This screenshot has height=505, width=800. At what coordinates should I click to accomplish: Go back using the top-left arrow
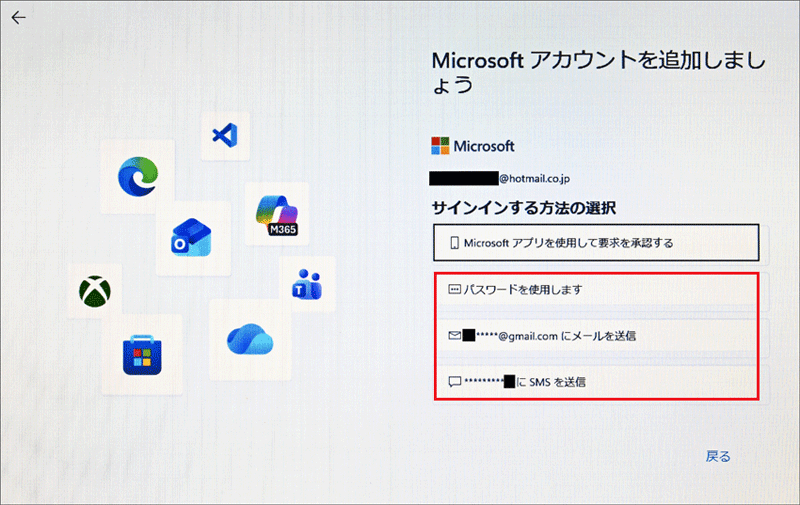click(18, 18)
